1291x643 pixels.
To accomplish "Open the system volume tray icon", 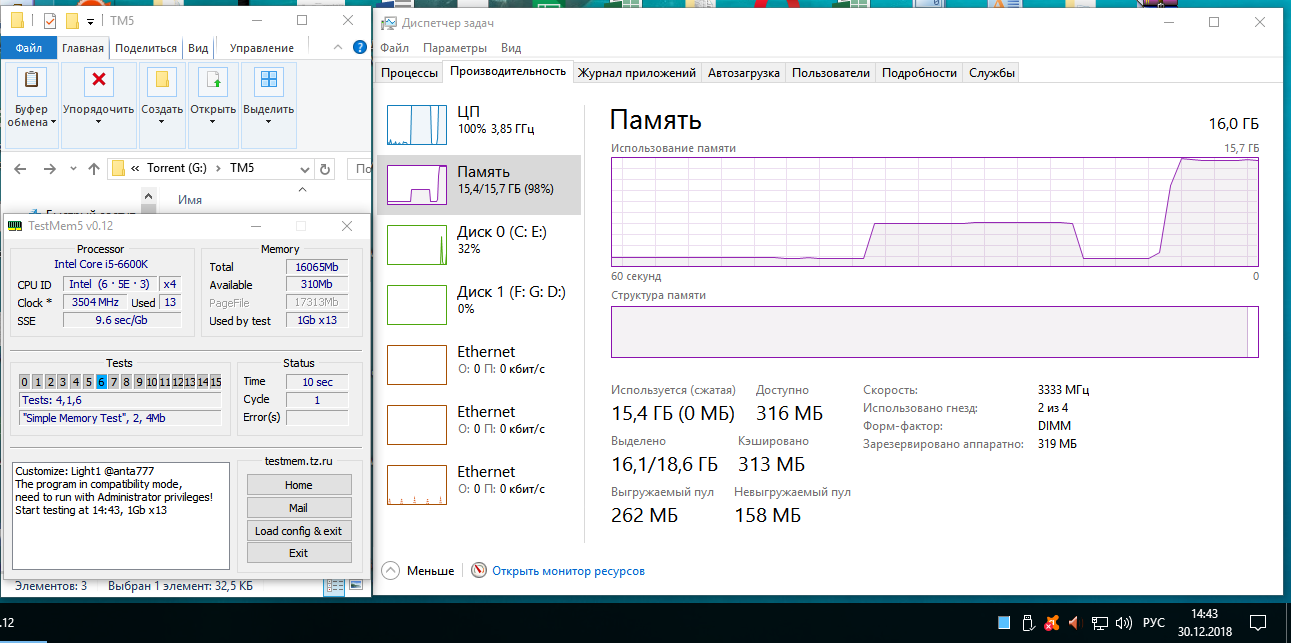I will click(1123, 623).
